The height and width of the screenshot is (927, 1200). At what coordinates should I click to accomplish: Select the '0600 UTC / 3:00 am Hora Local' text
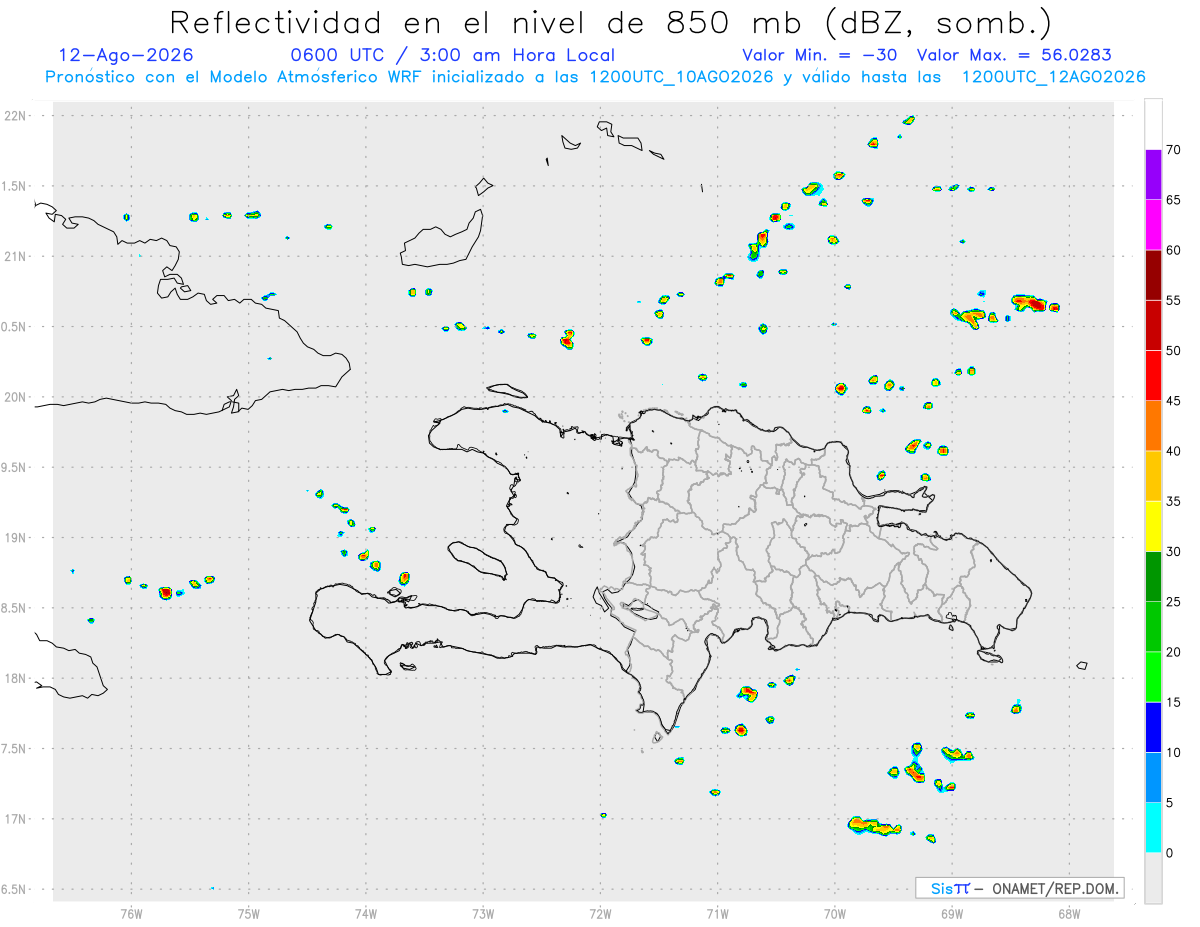(452, 55)
